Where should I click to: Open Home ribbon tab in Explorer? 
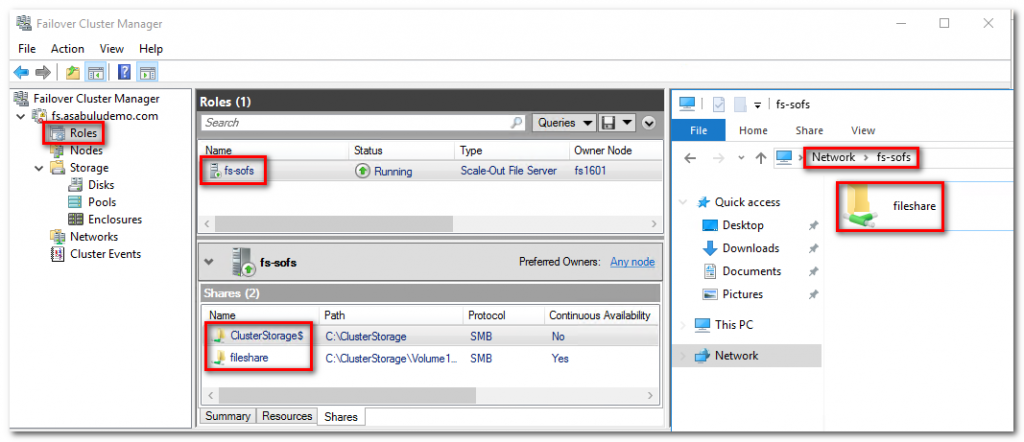(x=753, y=131)
